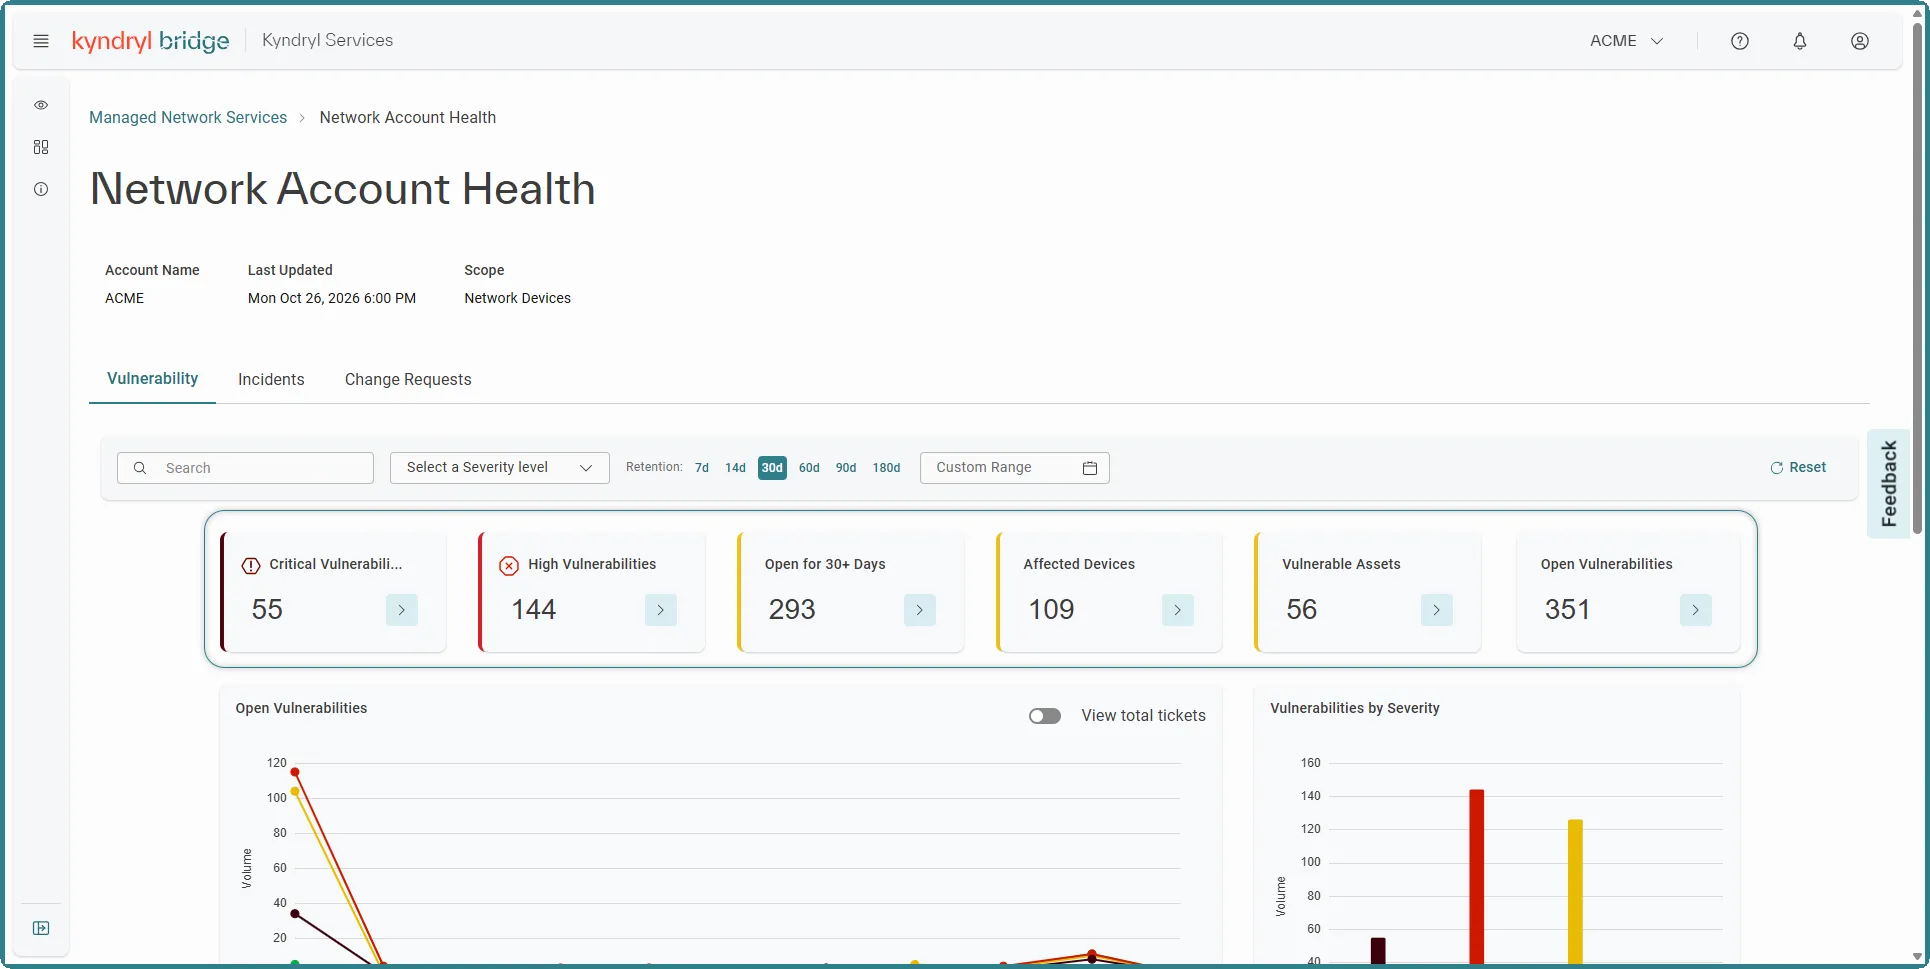This screenshot has height=969, width=1930.
Task: Open the user profile icon
Action: coord(1860,41)
